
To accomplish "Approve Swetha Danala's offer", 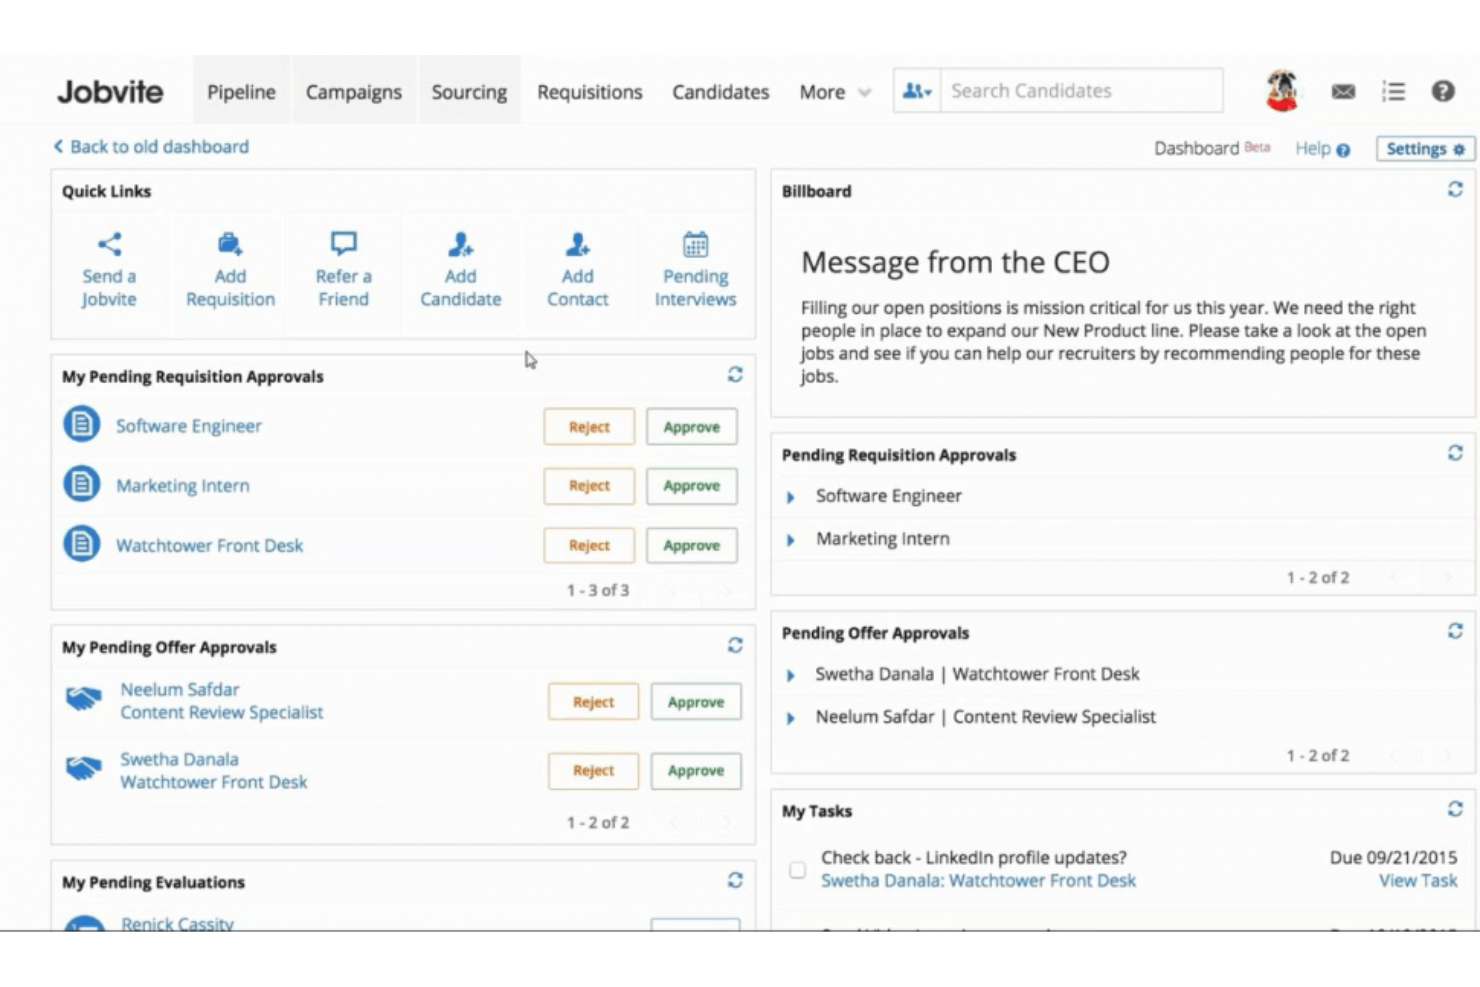I will pyautogui.click(x=696, y=771).
